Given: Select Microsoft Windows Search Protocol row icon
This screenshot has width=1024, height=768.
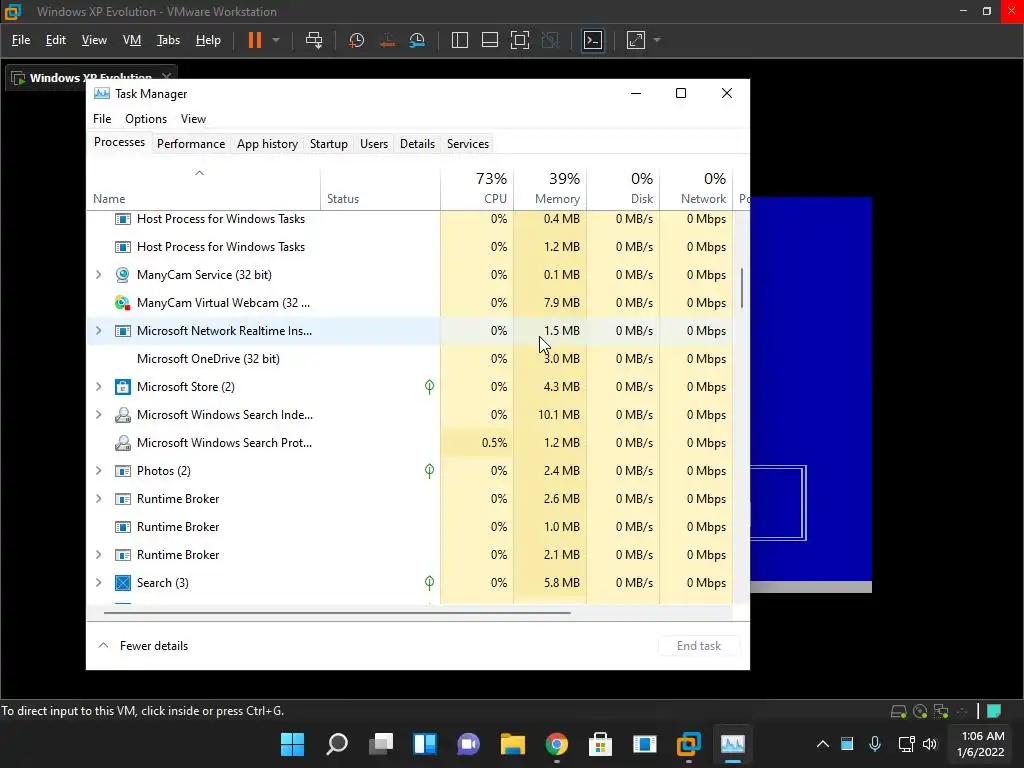Looking at the screenshot, I should [122, 443].
